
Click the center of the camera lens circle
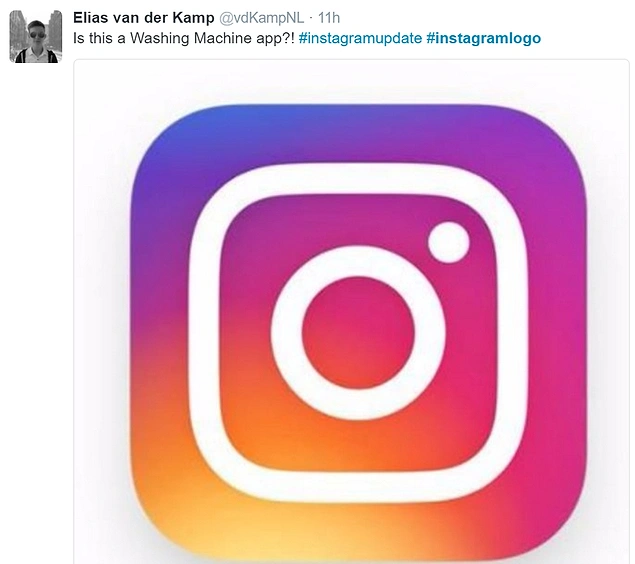359,333
